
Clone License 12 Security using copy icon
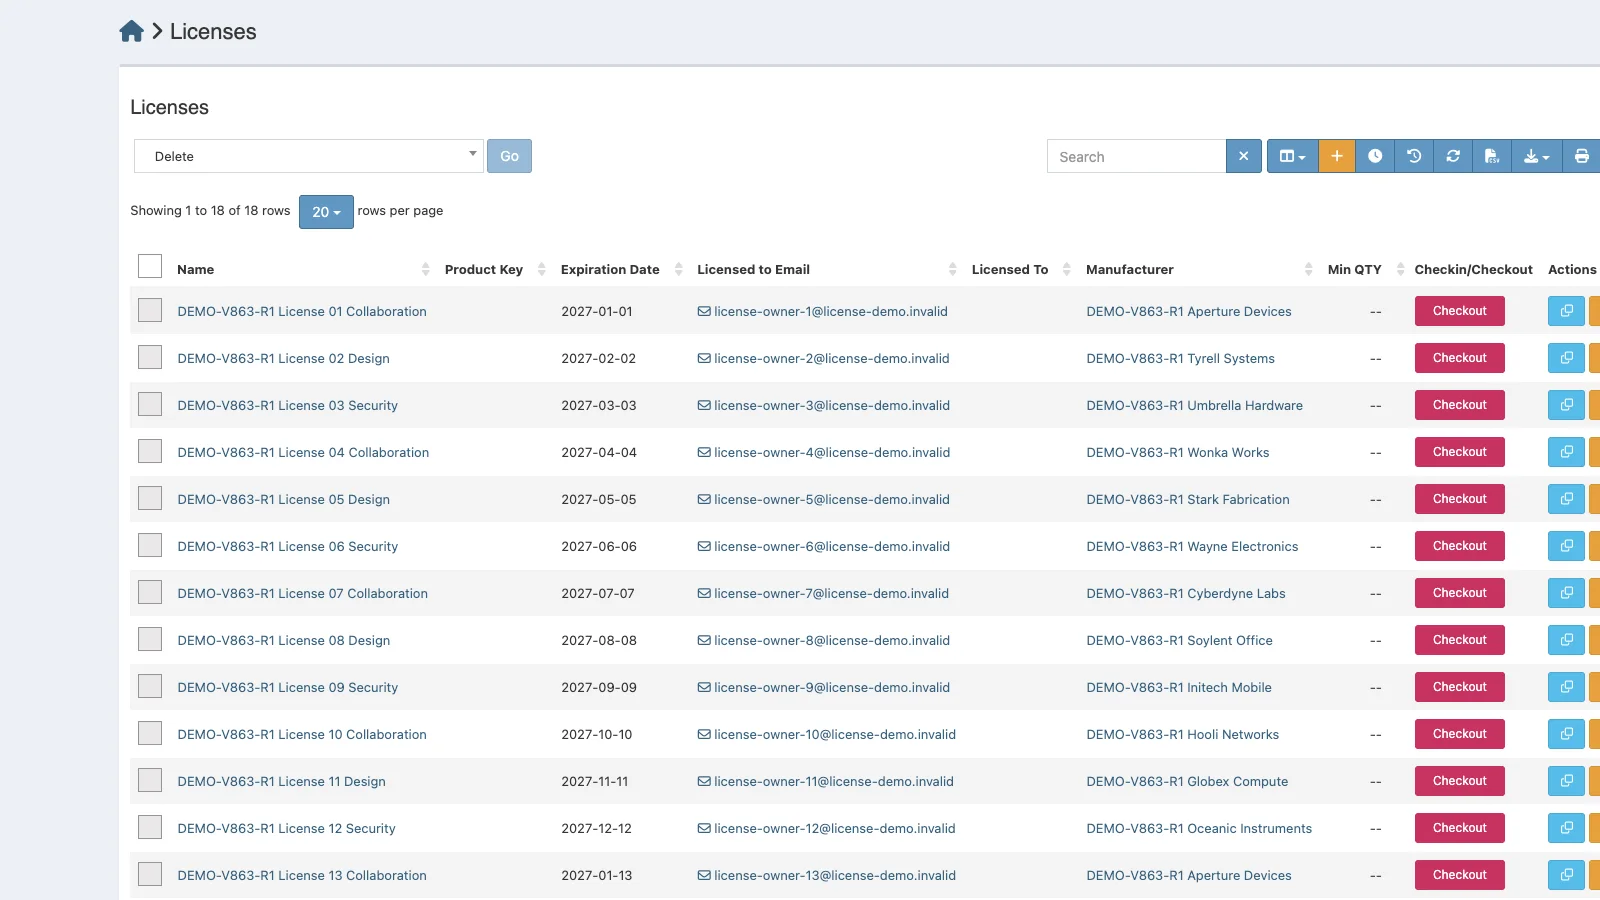[x=1566, y=828]
